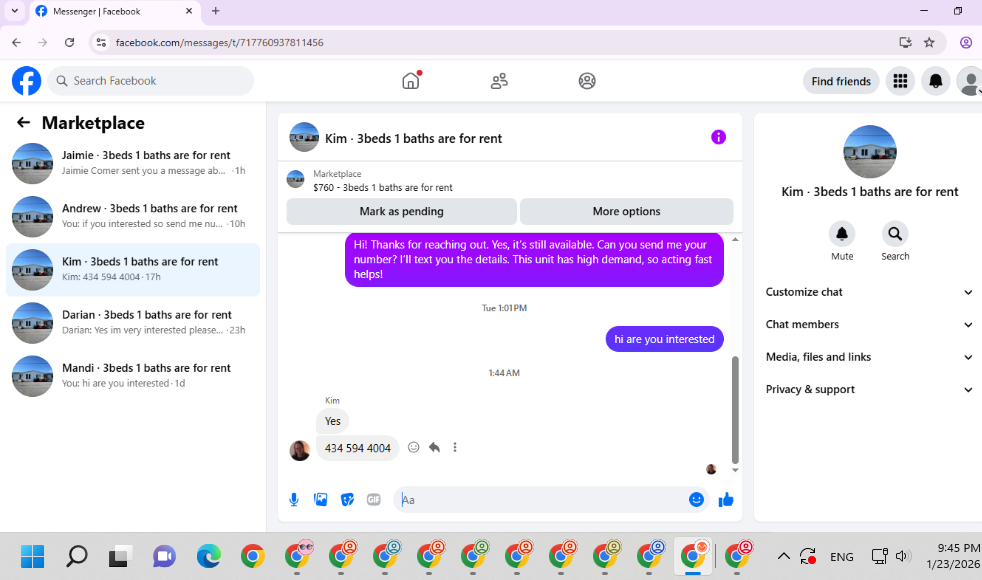This screenshot has height=580, width=982.
Task: React to the 434 594 4004 message
Action: click(x=413, y=447)
